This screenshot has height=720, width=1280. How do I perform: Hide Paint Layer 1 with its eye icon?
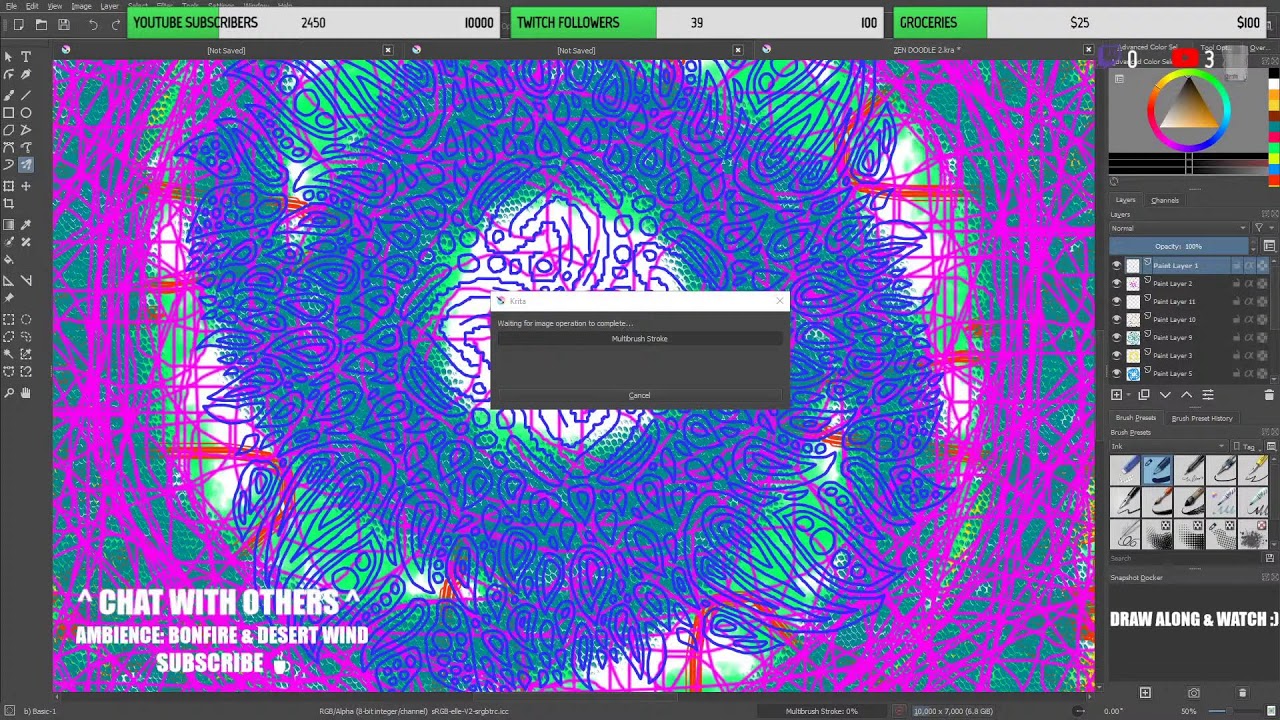[1117, 265]
